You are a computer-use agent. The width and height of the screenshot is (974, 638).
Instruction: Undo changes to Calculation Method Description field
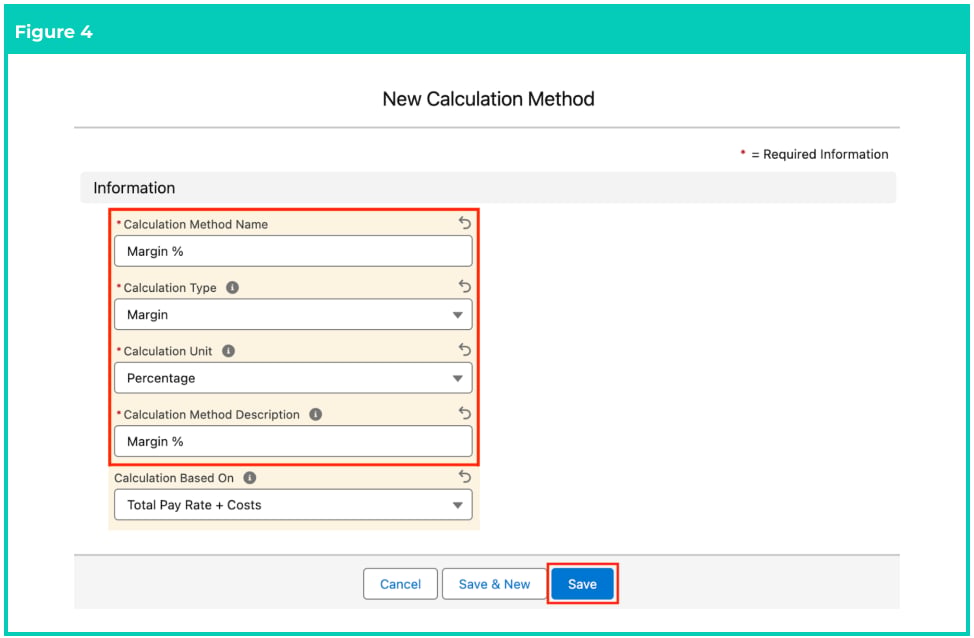tap(465, 412)
